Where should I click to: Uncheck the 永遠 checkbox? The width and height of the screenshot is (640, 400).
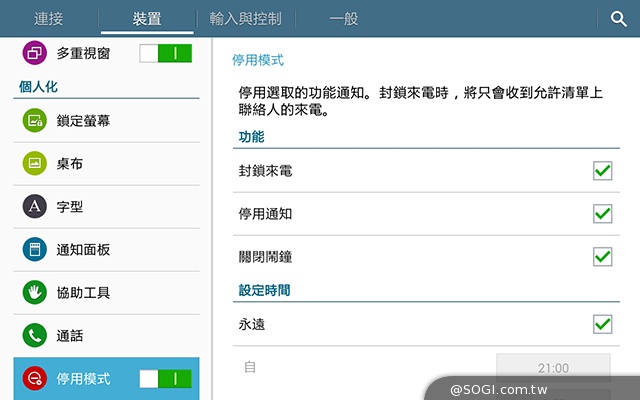tap(602, 324)
